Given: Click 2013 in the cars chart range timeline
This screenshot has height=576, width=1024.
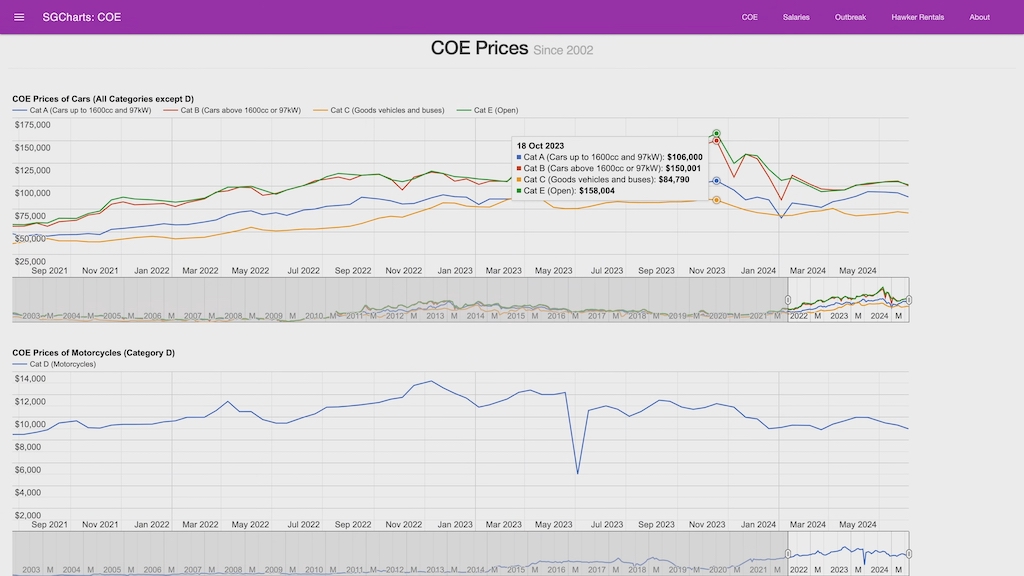Looking at the screenshot, I should pyautogui.click(x=435, y=316).
